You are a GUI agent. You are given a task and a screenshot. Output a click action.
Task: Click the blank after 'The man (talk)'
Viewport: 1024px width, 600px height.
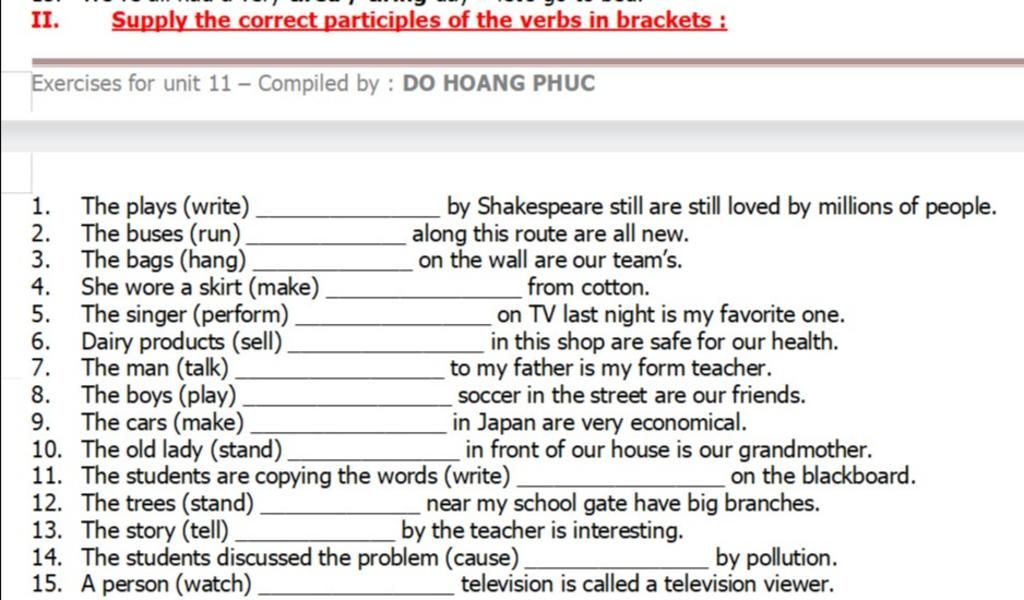click(x=340, y=370)
